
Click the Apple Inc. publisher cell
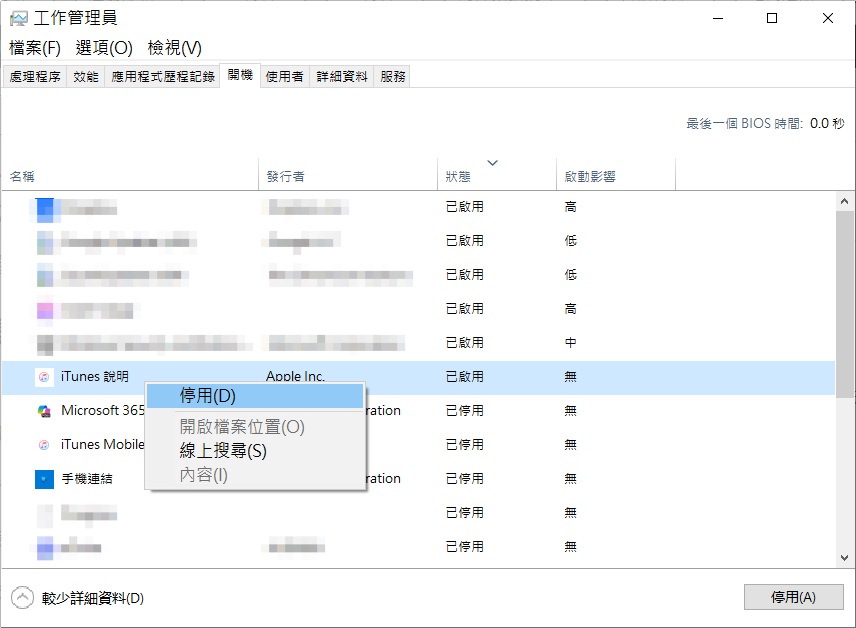click(295, 376)
